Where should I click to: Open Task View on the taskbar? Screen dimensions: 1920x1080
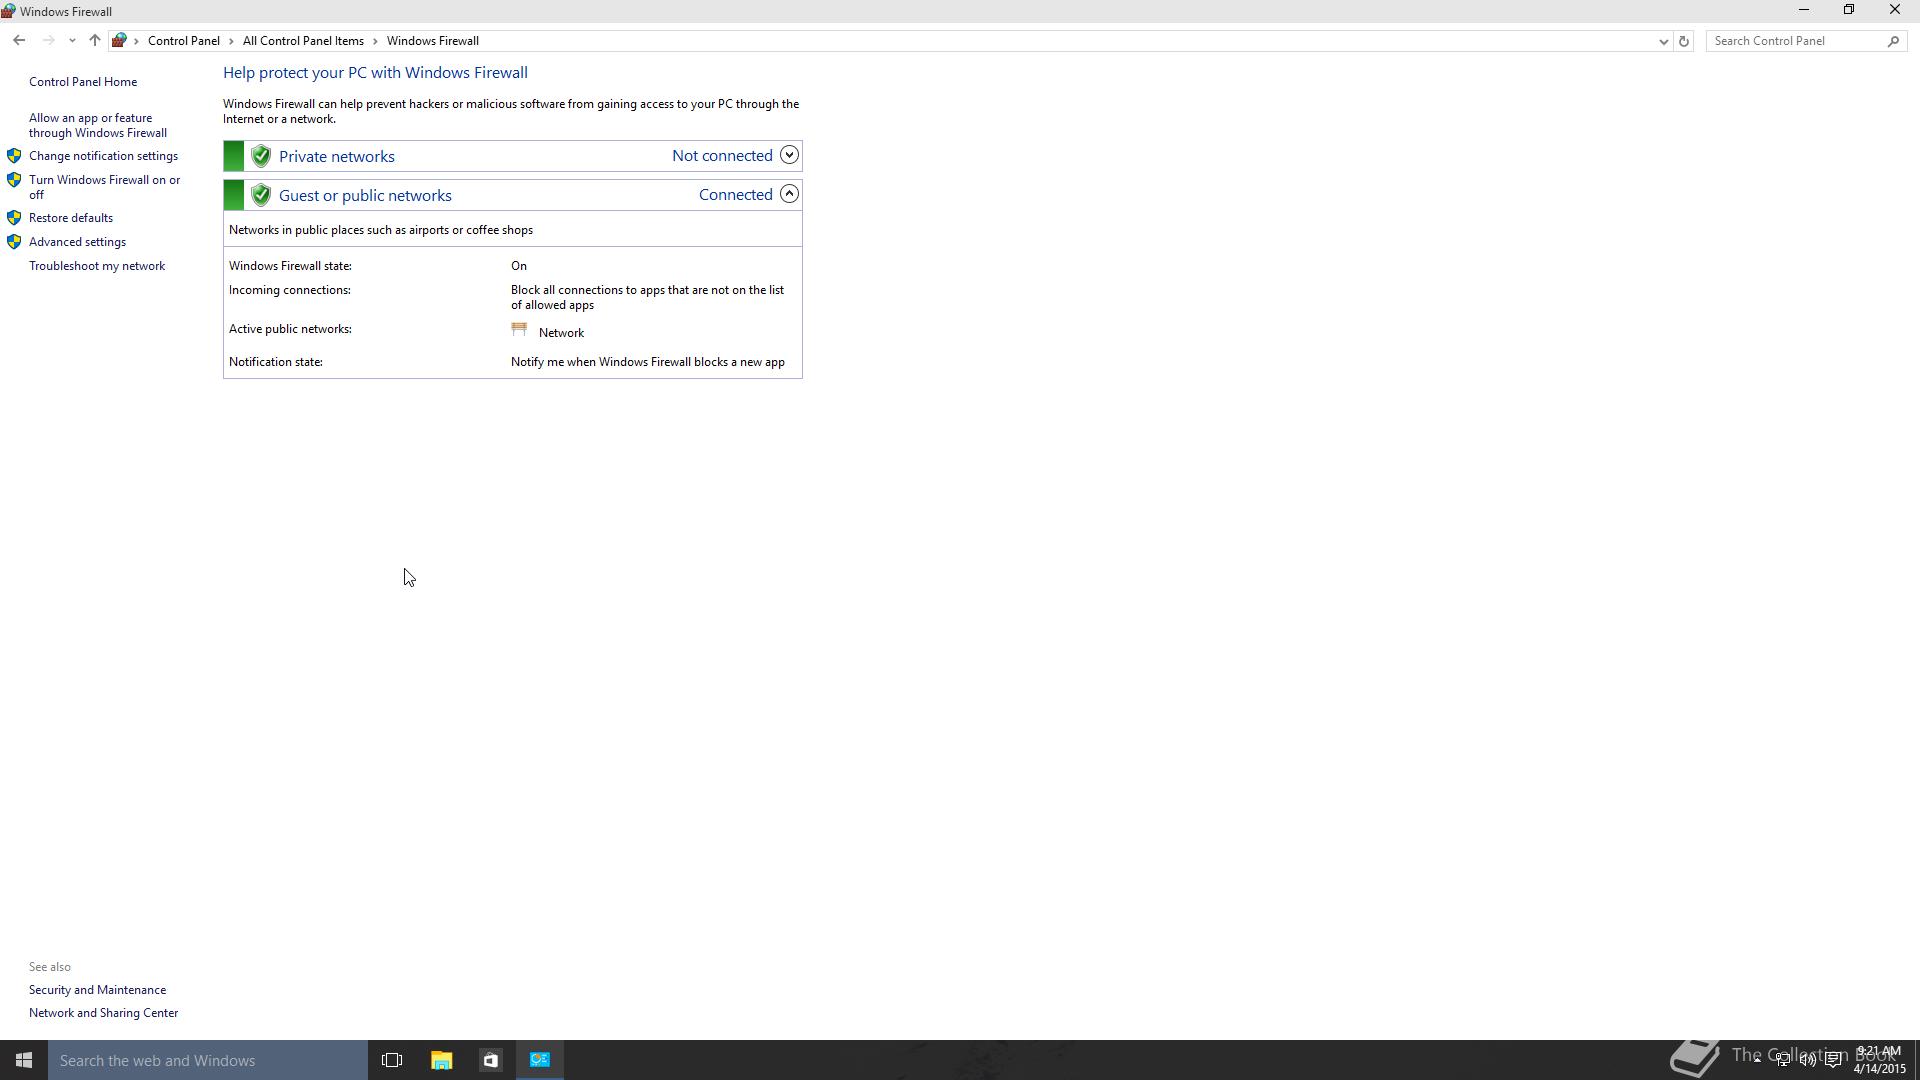(x=392, y=1060)
